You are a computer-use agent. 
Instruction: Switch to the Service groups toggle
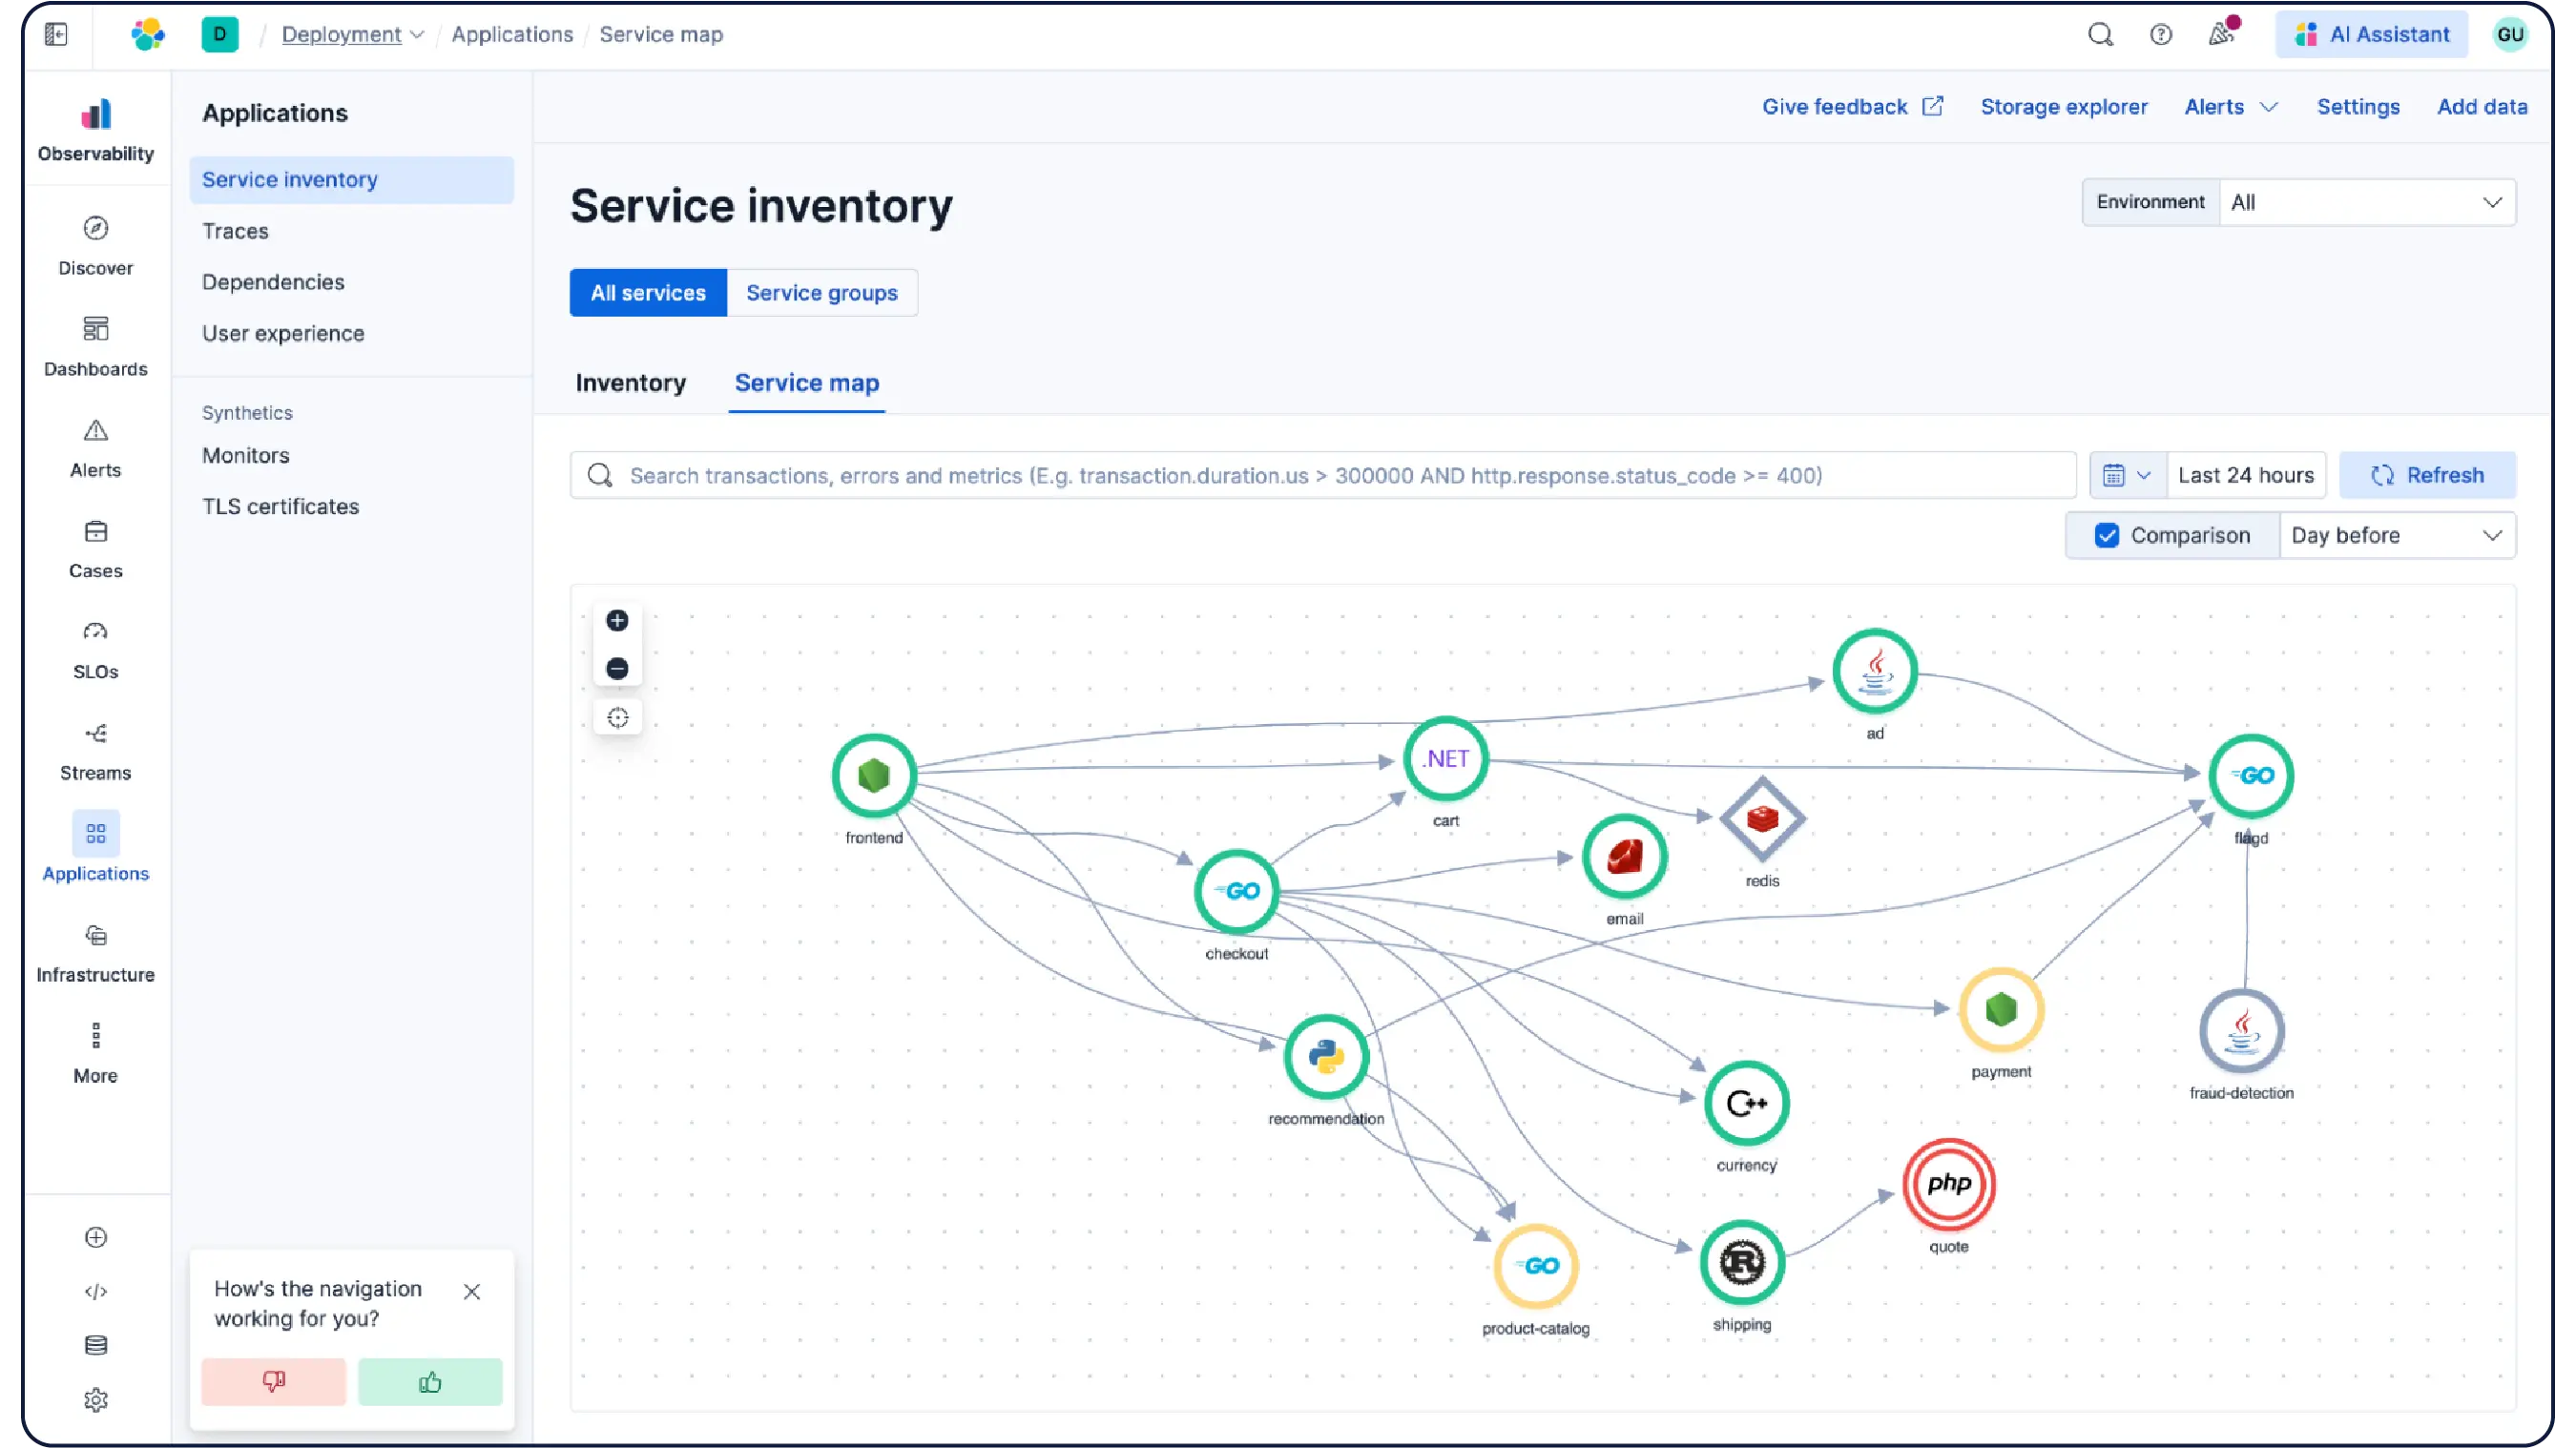[821, 293]
